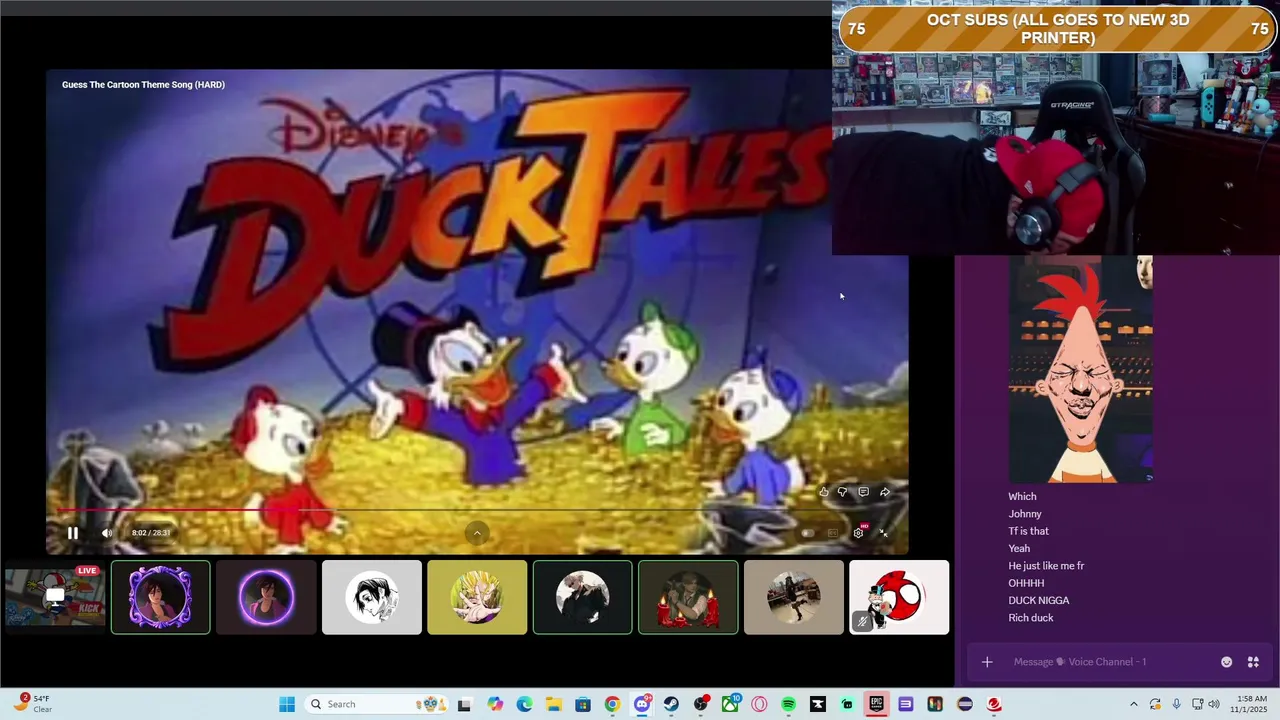Open the plus attachment button in chat

[x=987, y=662]
